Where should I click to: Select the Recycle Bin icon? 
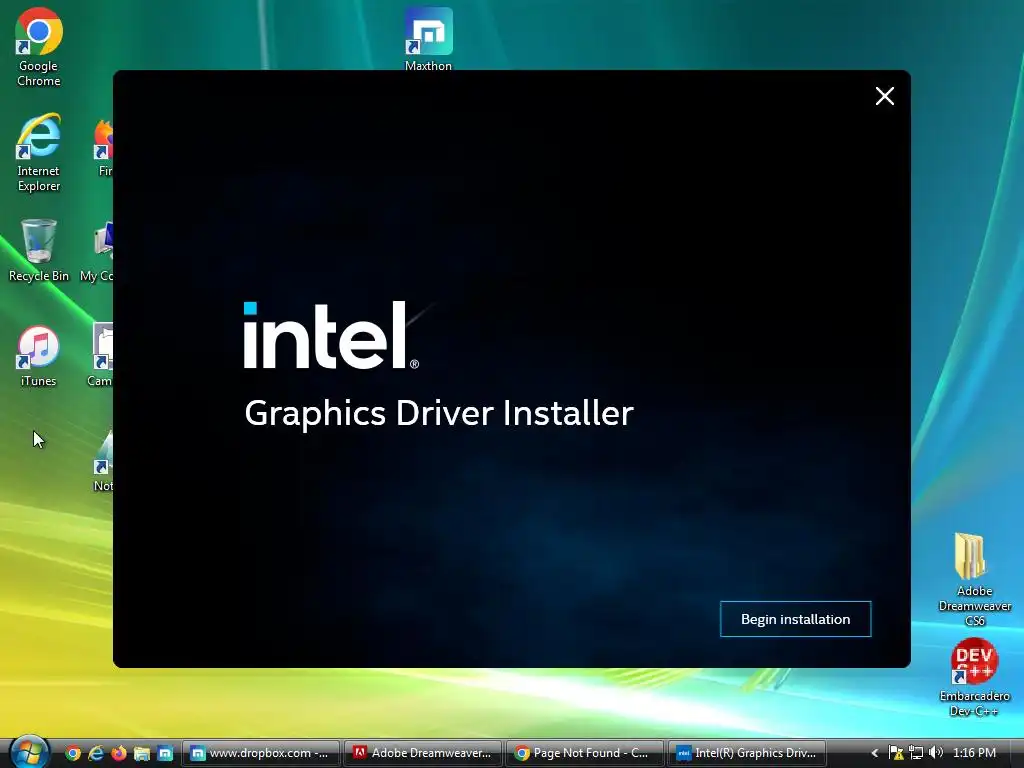tap(39, 251)
